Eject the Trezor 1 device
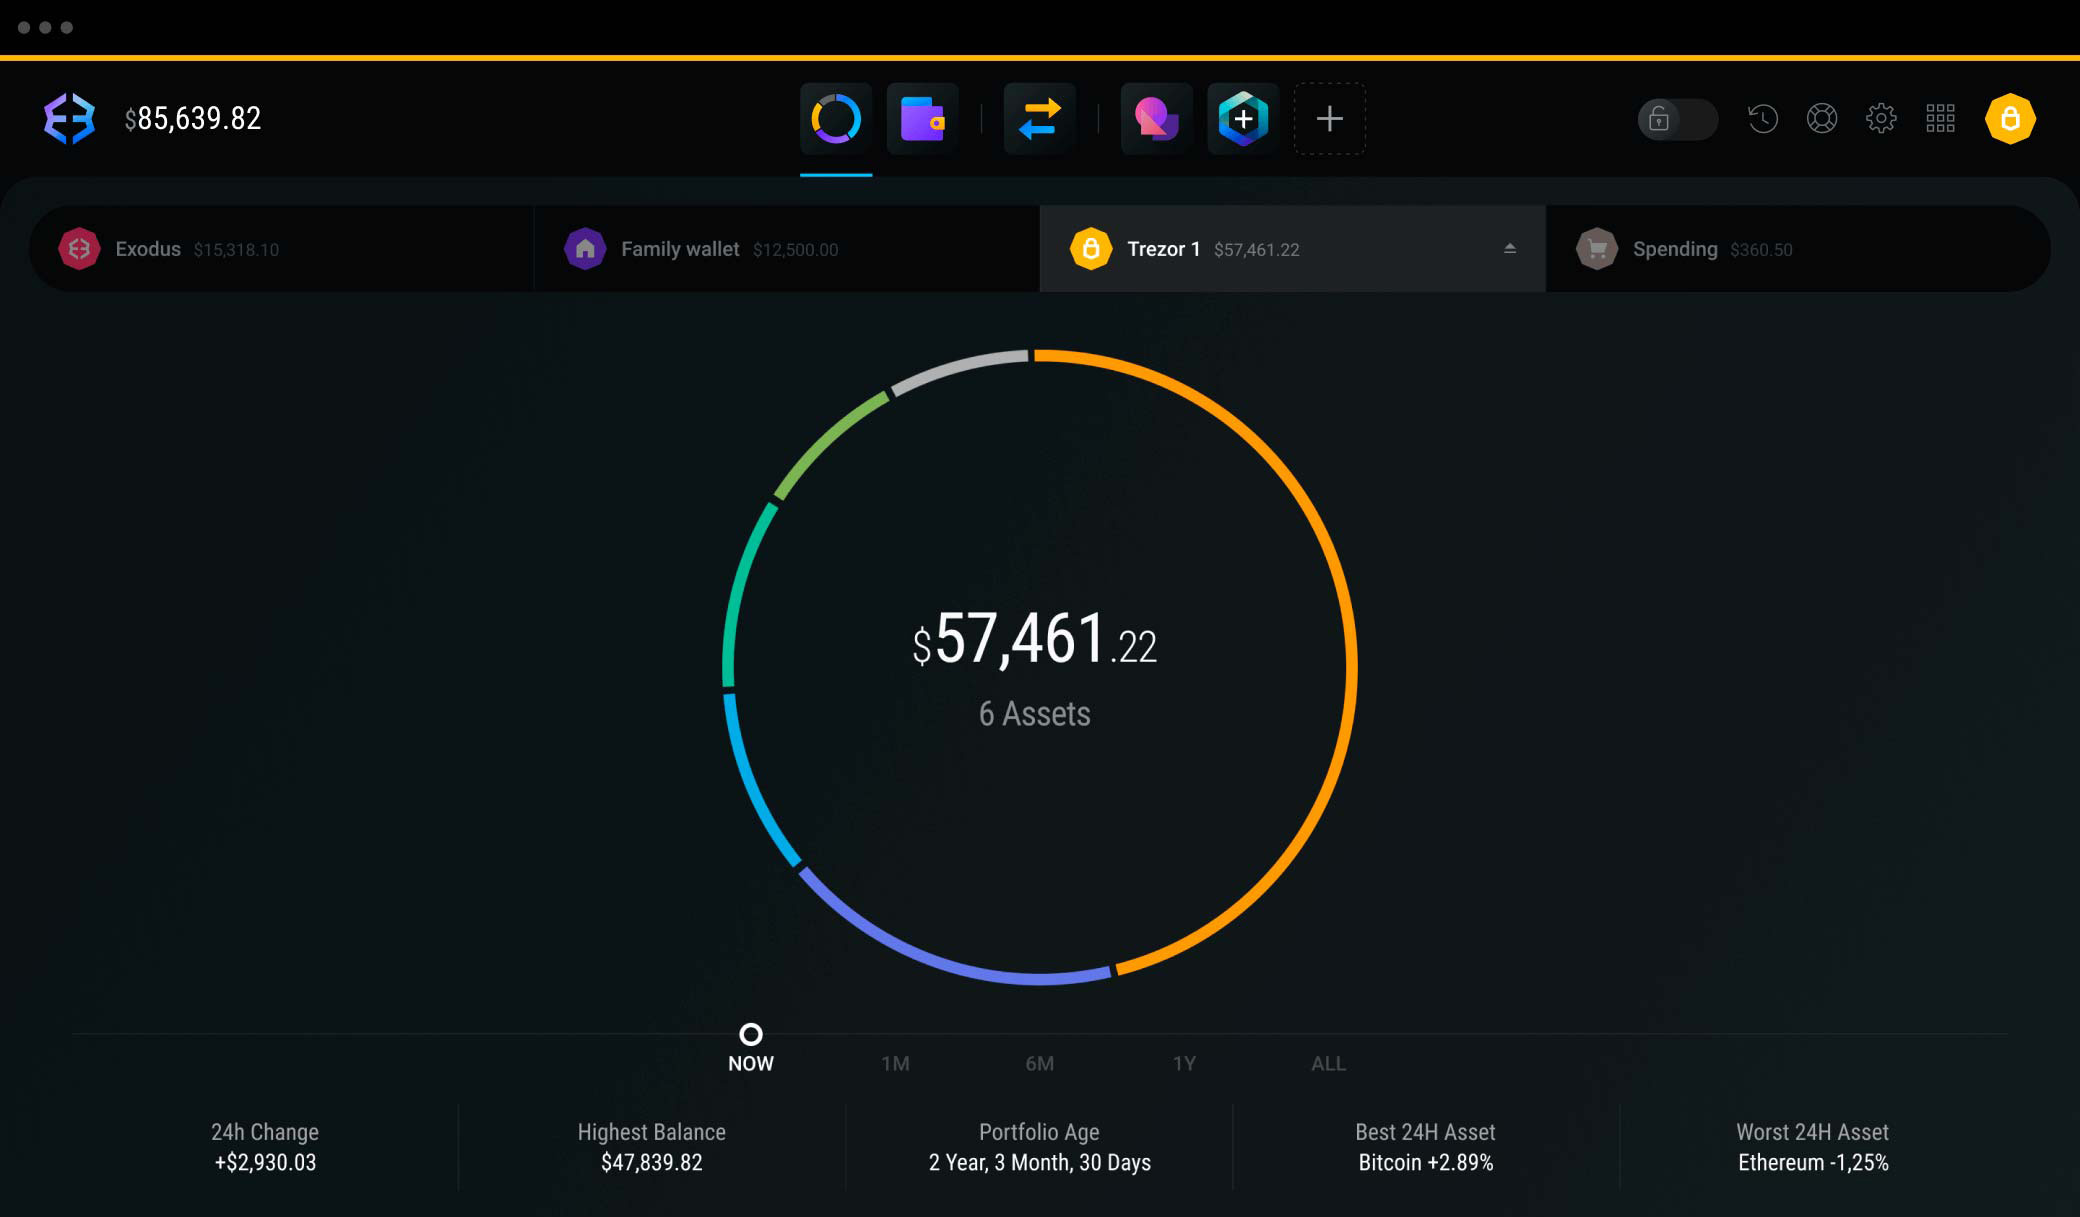 pos(1510,249)
